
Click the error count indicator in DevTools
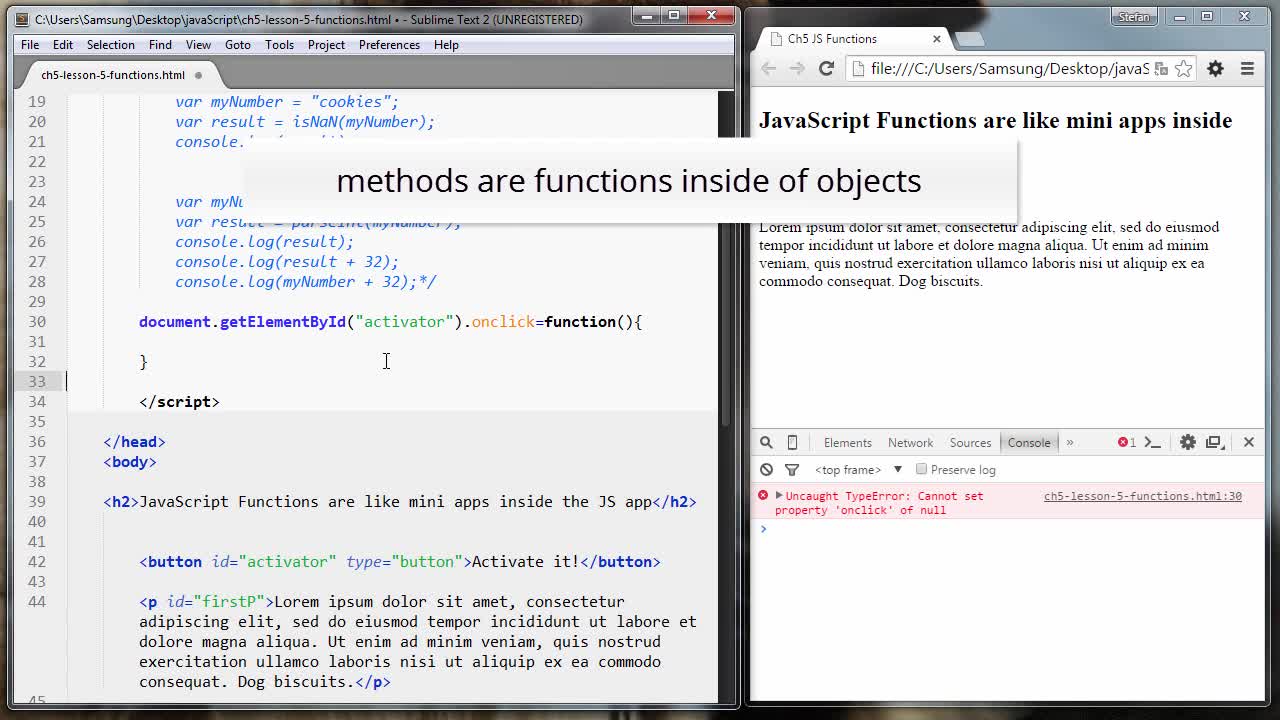[x=1127, y=442]
